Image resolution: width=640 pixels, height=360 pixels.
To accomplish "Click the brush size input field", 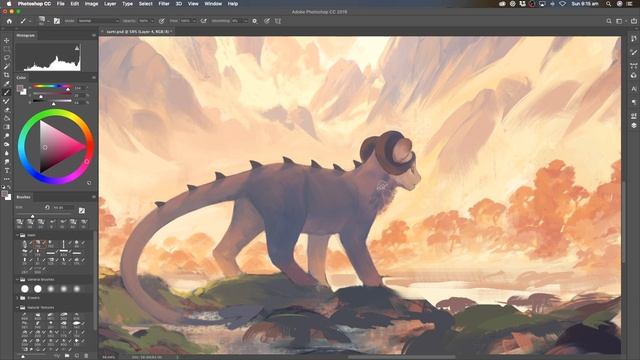I will pyautogui.click(x=63, y=207).
